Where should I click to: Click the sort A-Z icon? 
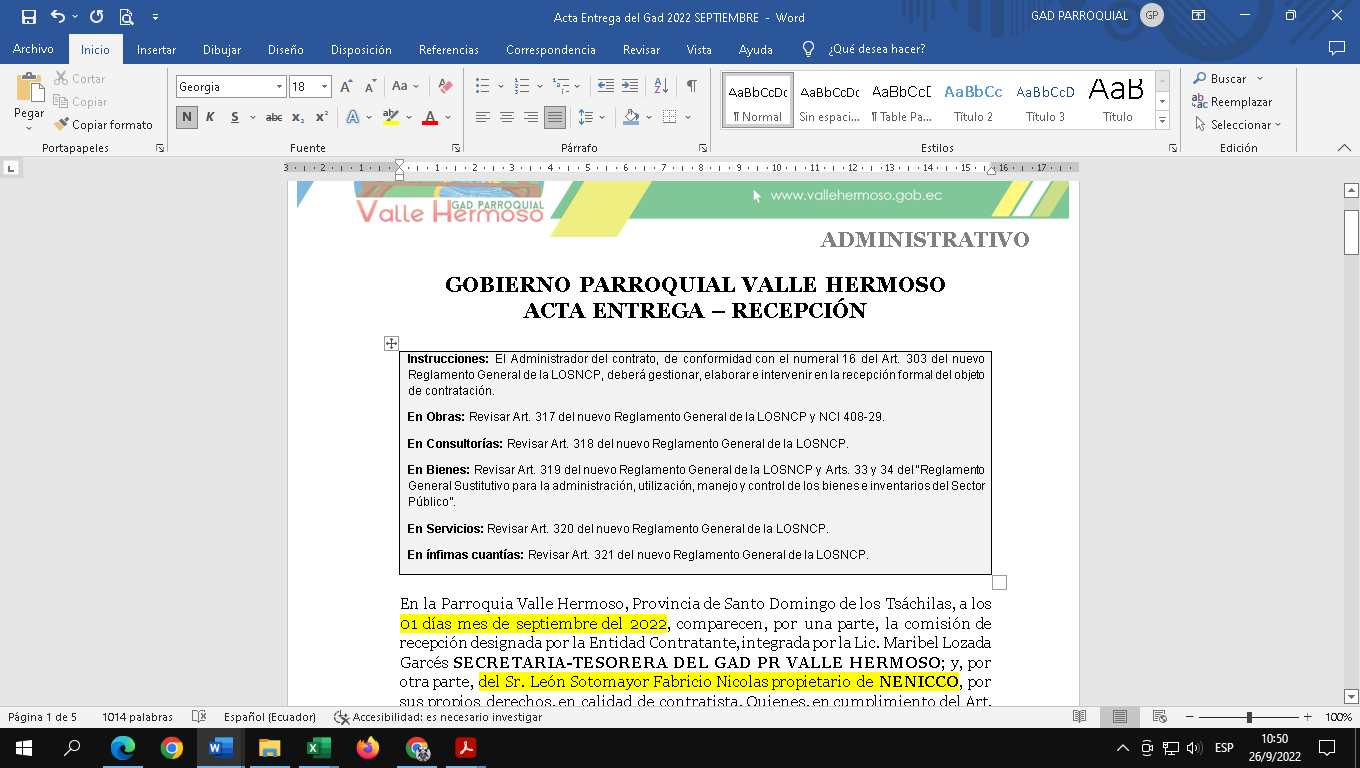tap(660, 87)
